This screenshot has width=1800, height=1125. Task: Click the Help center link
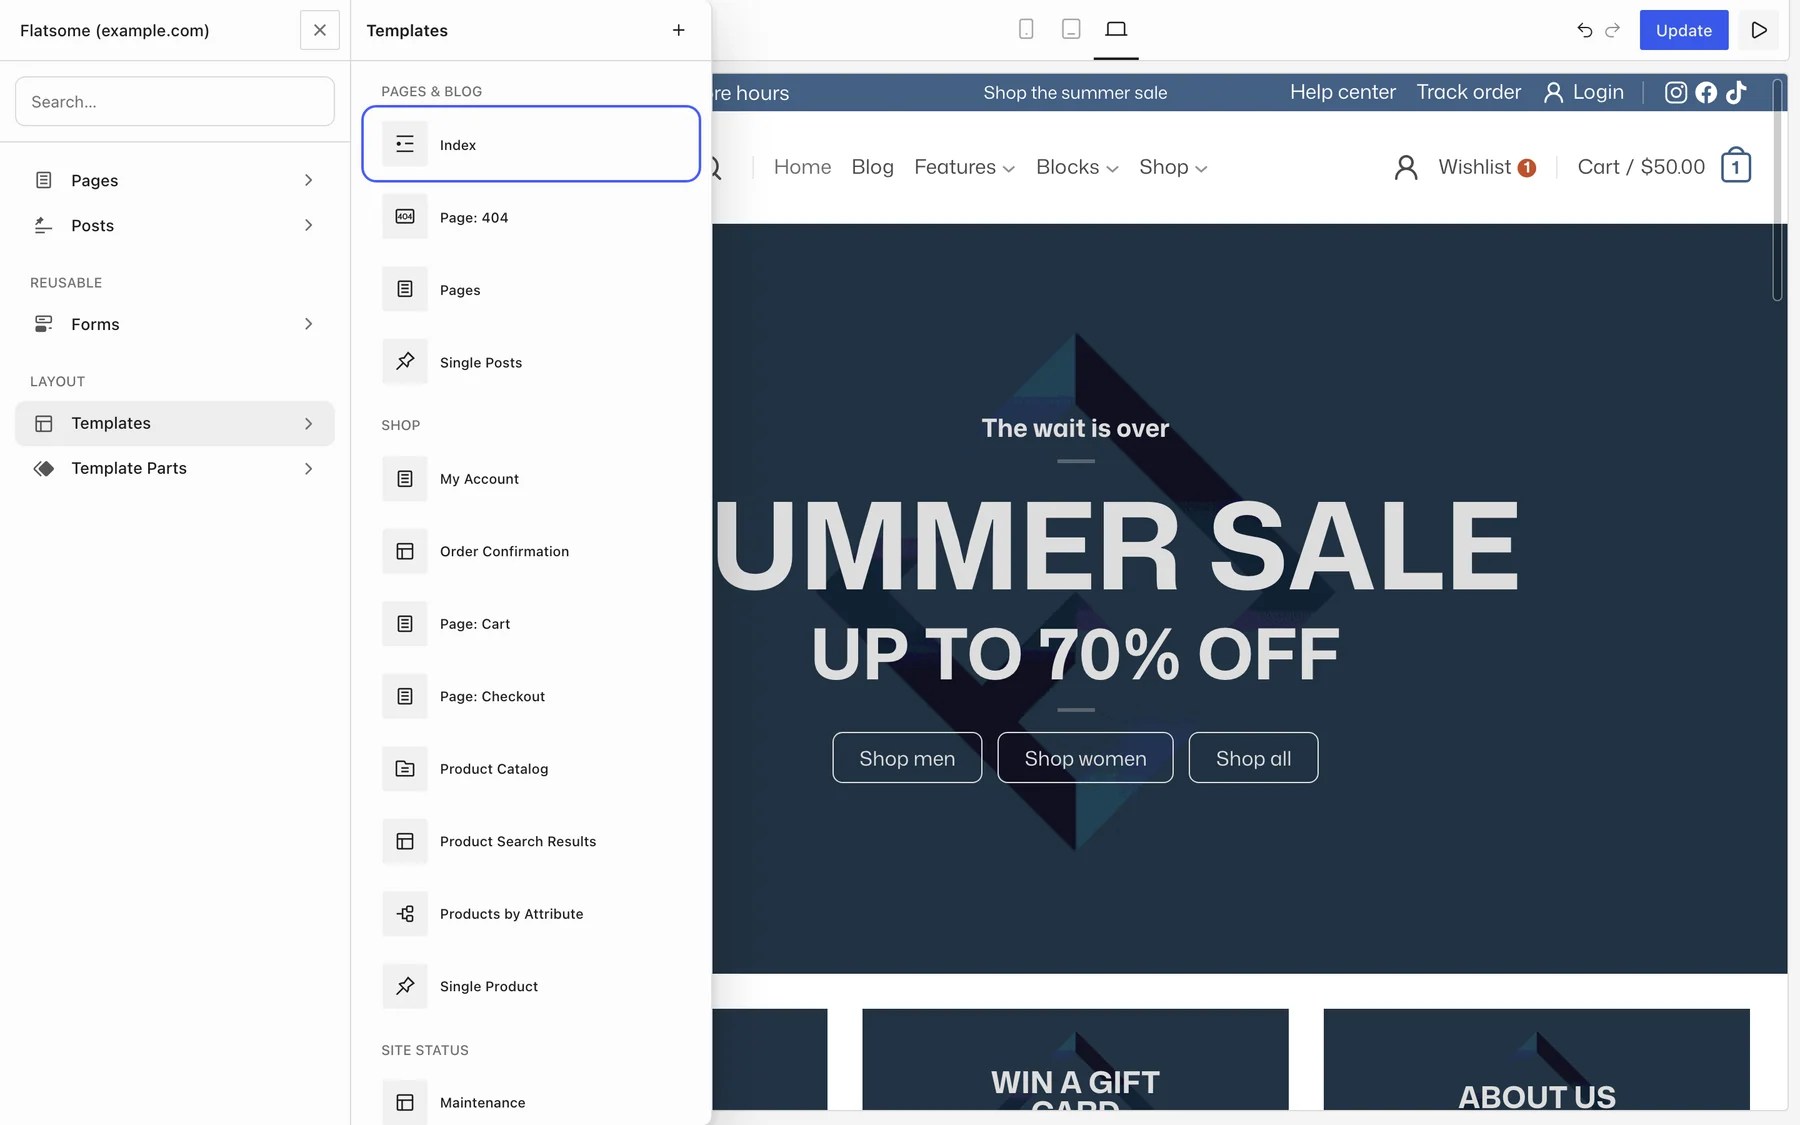(1342, 92)
